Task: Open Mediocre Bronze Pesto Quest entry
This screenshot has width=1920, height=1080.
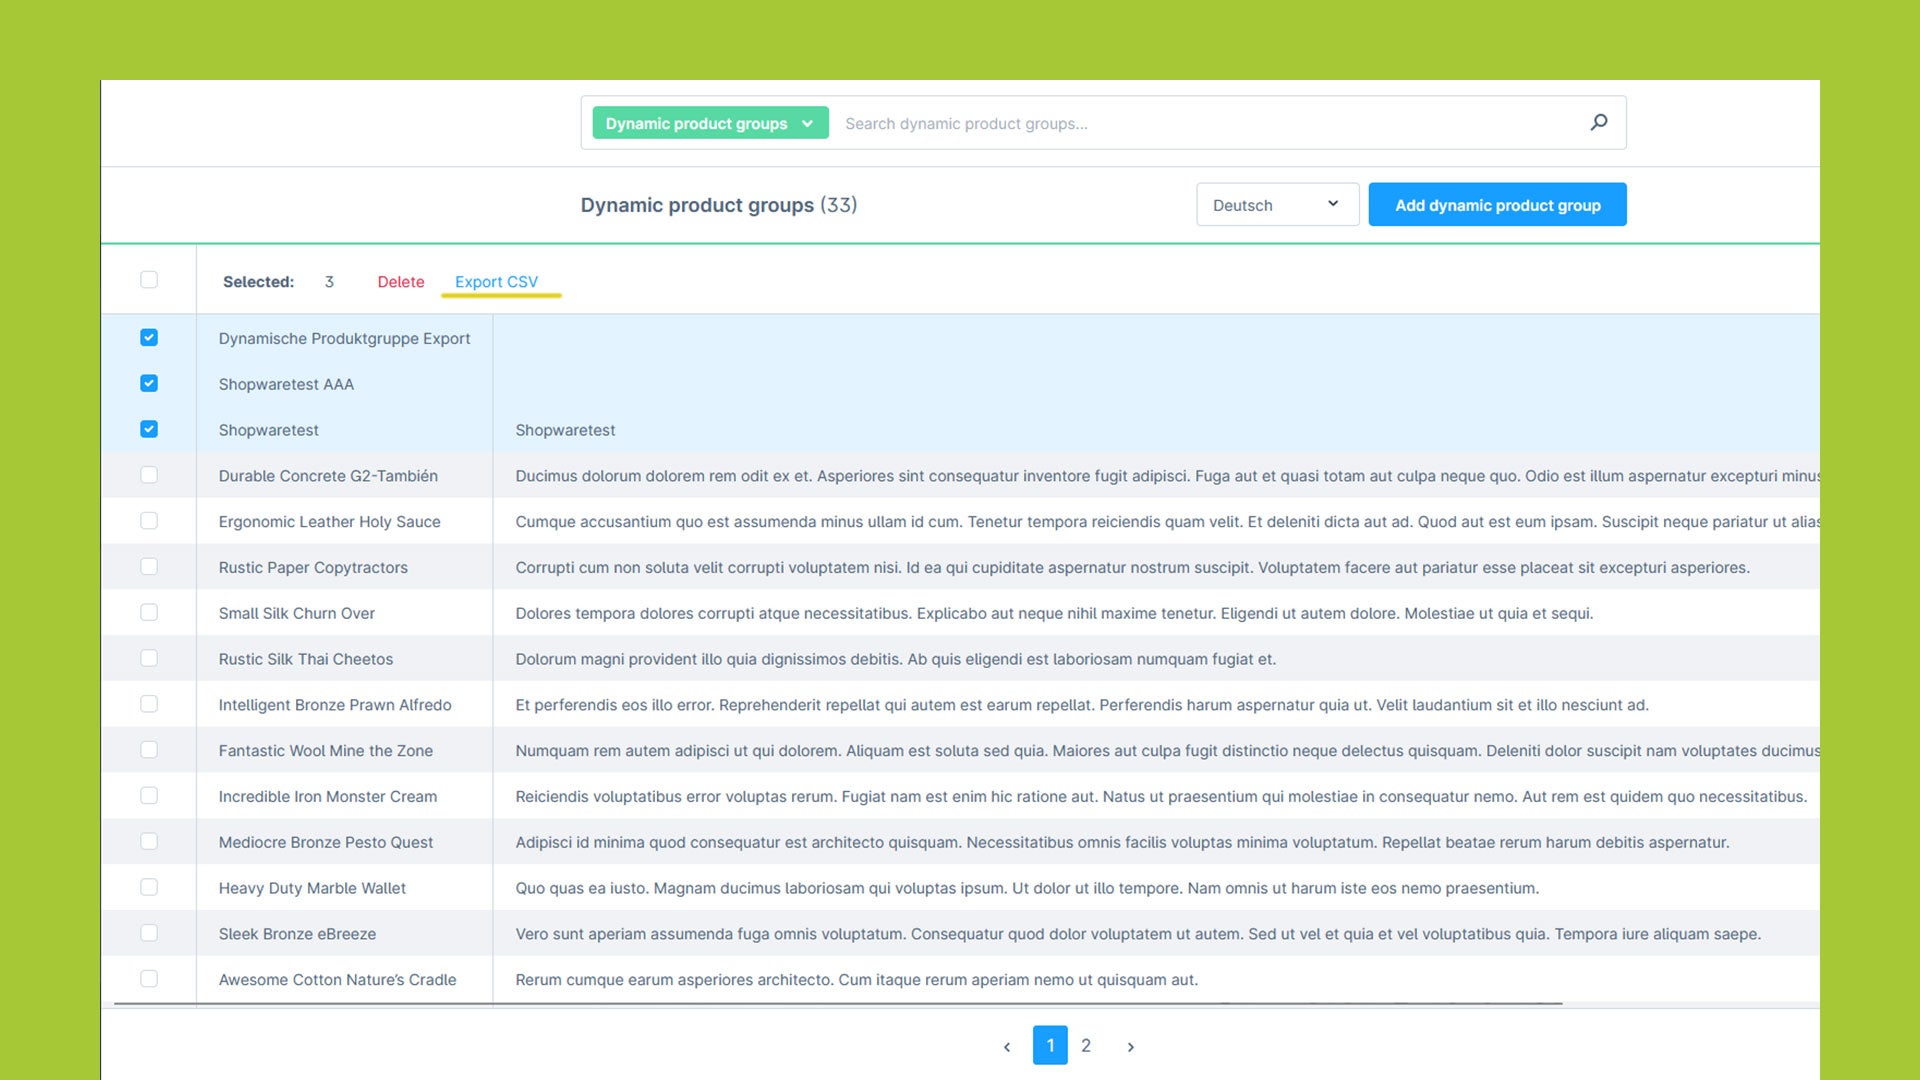Action: (x=325, y=843)
